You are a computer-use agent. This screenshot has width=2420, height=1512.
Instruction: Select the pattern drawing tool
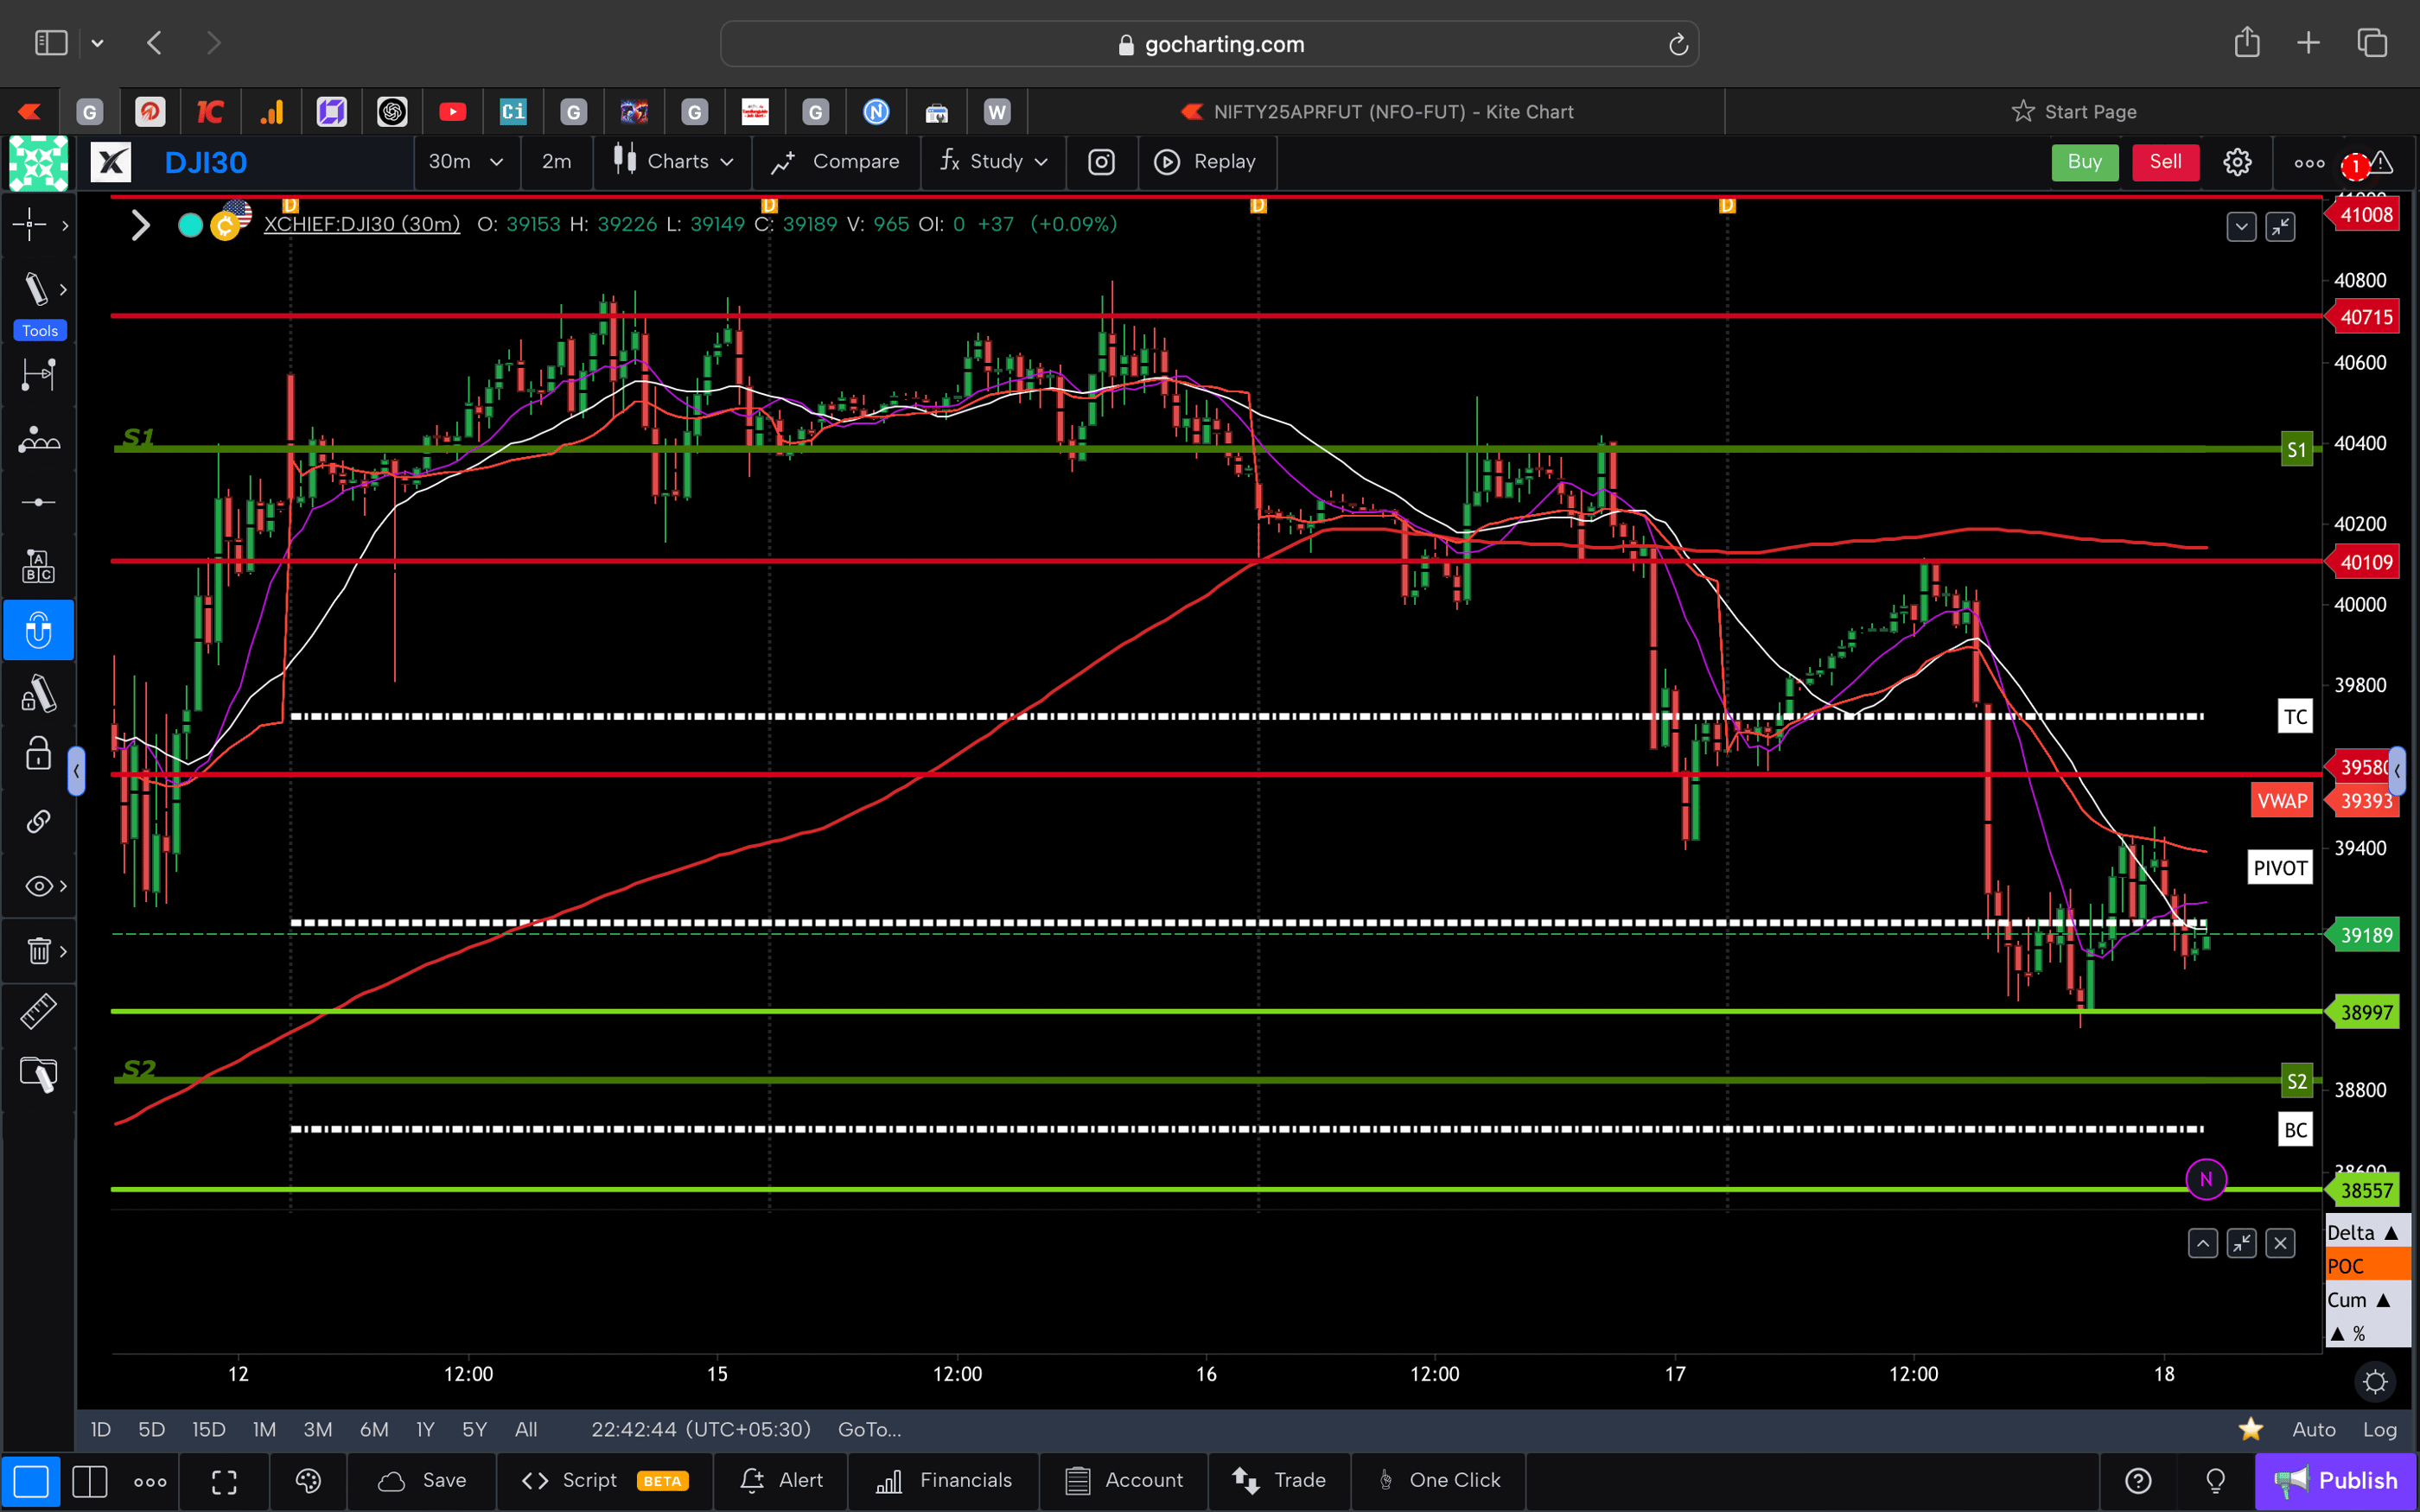coord(38,438)
